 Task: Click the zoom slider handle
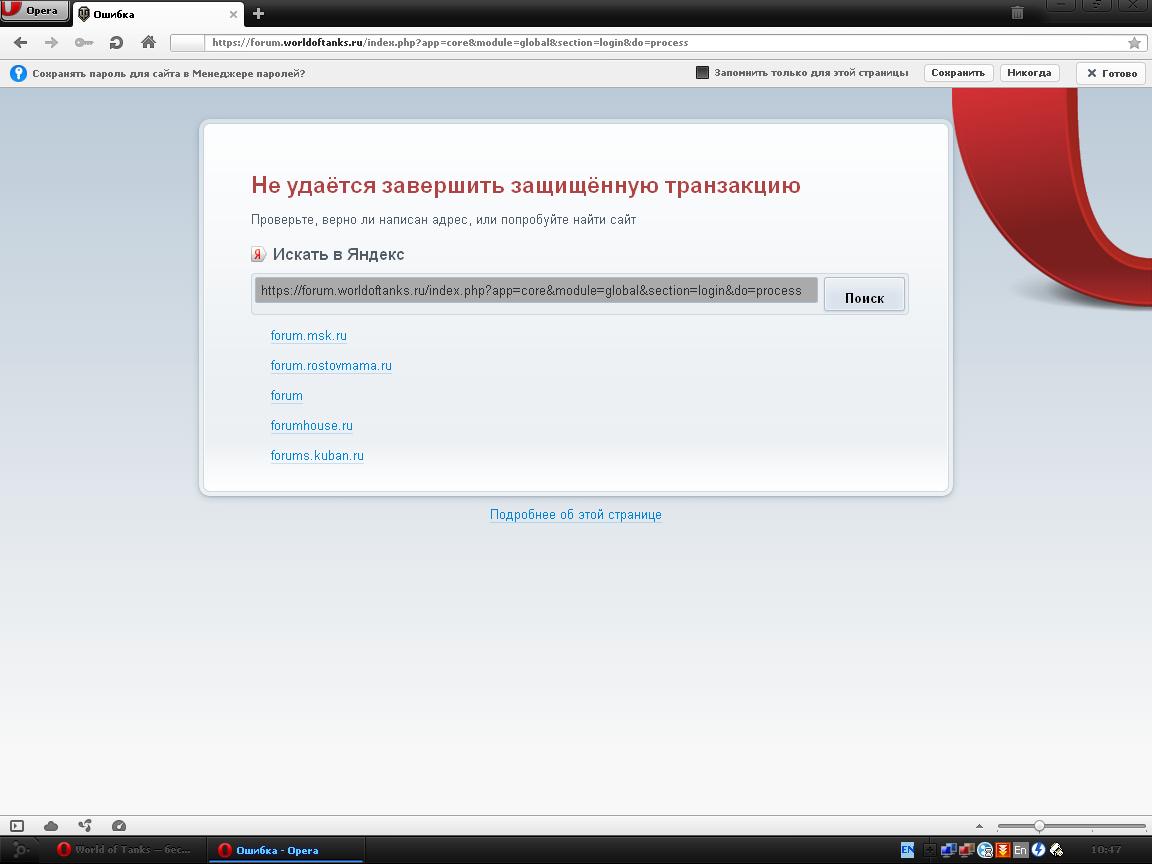(1039, 826)
